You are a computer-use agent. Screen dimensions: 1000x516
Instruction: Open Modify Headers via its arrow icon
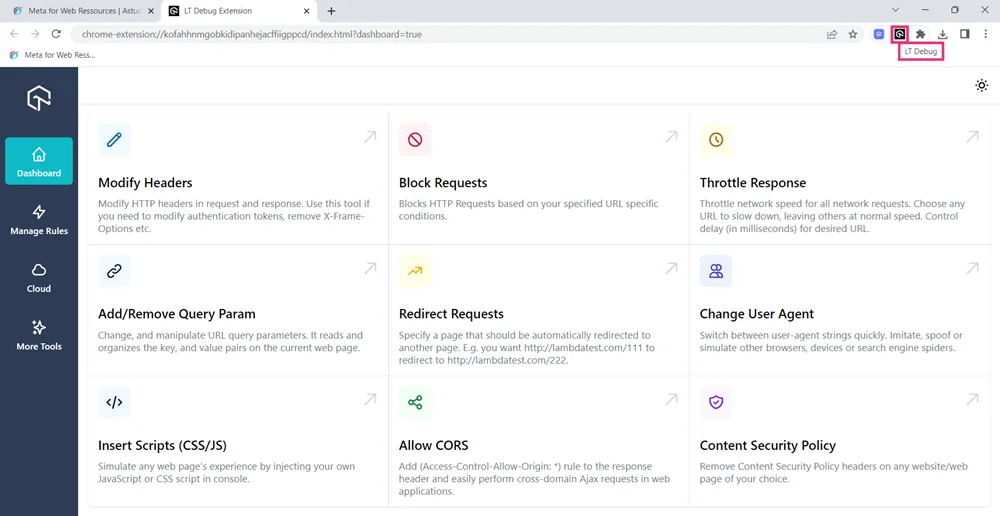(x=370, y=136)
